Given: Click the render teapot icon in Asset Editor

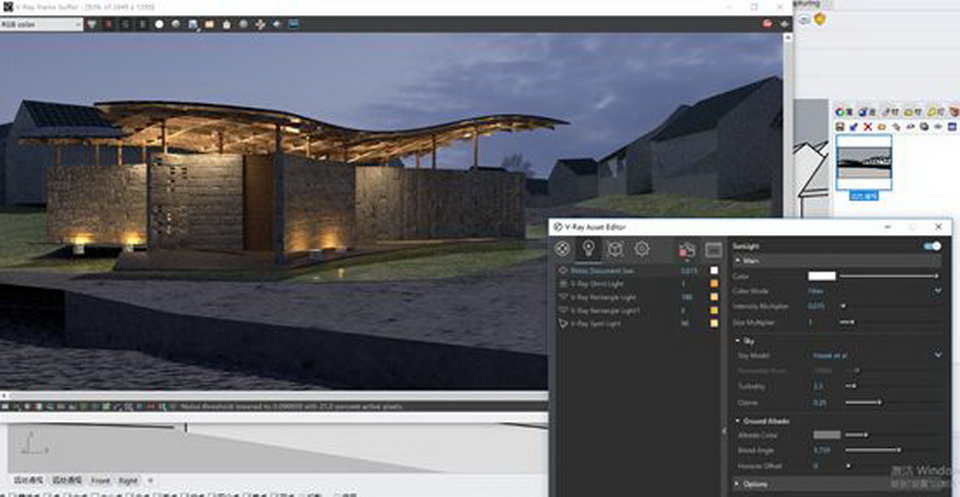Looking at the screenshot, I should 687,249.
